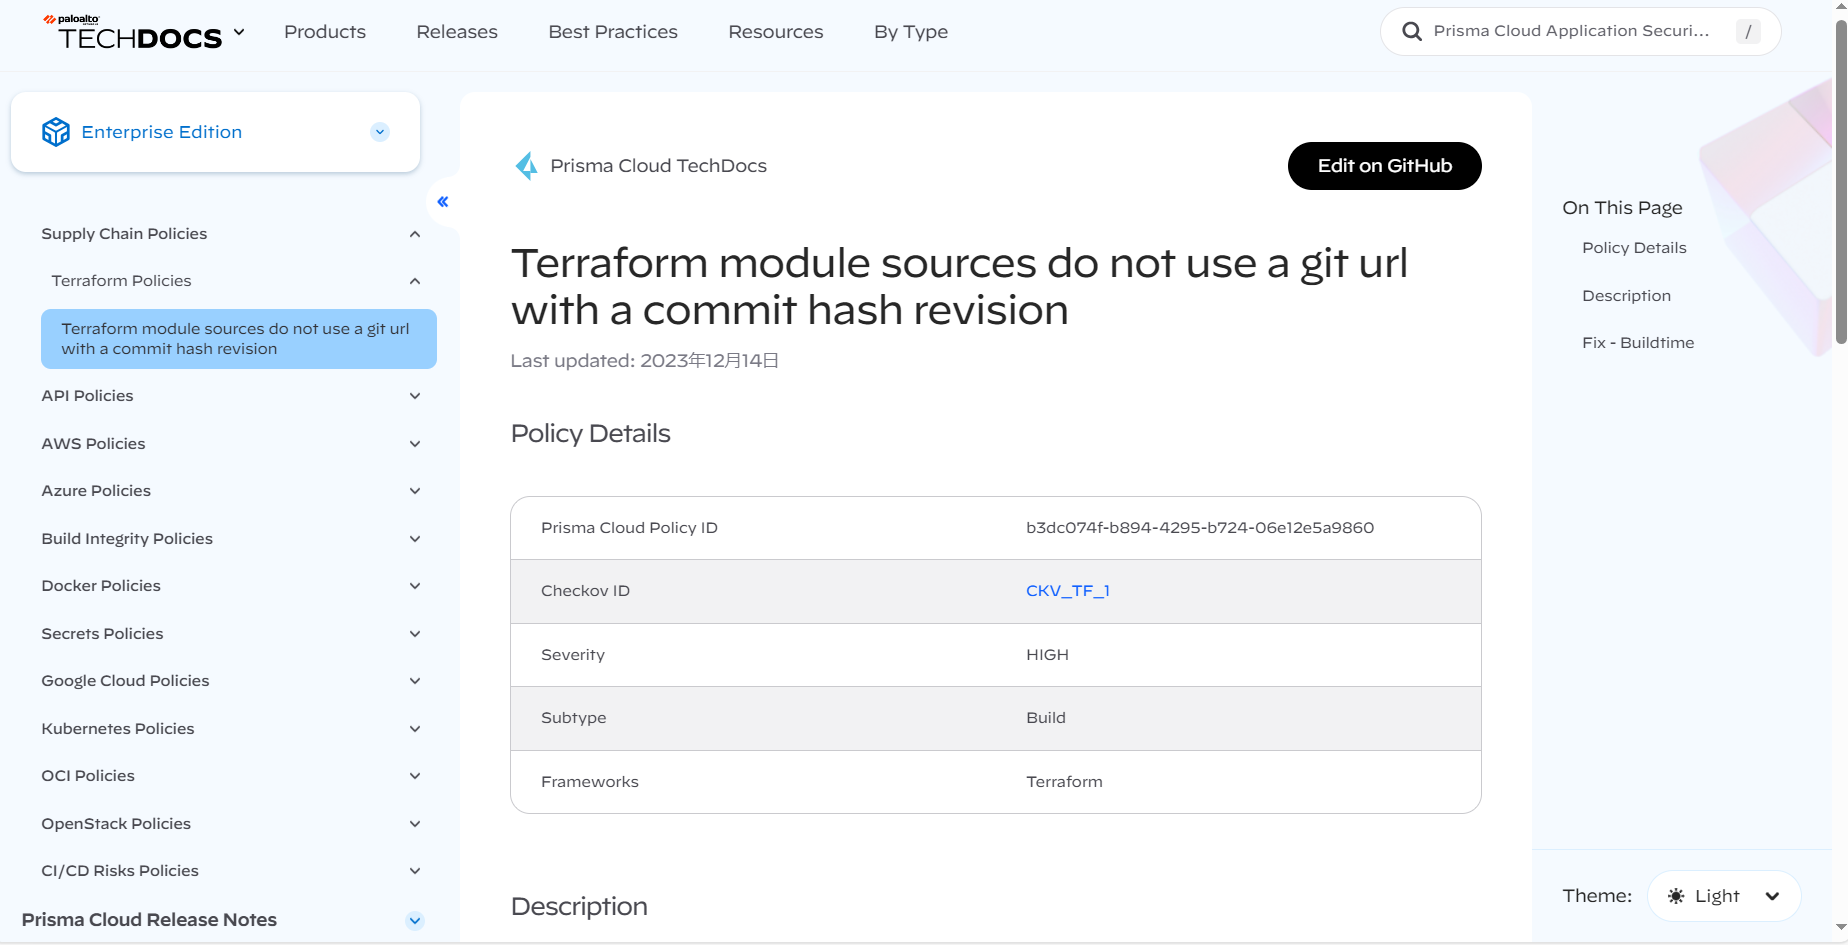Click the slash shortcut key icon
The image size is (1848, 945).
pos(1748,32)
